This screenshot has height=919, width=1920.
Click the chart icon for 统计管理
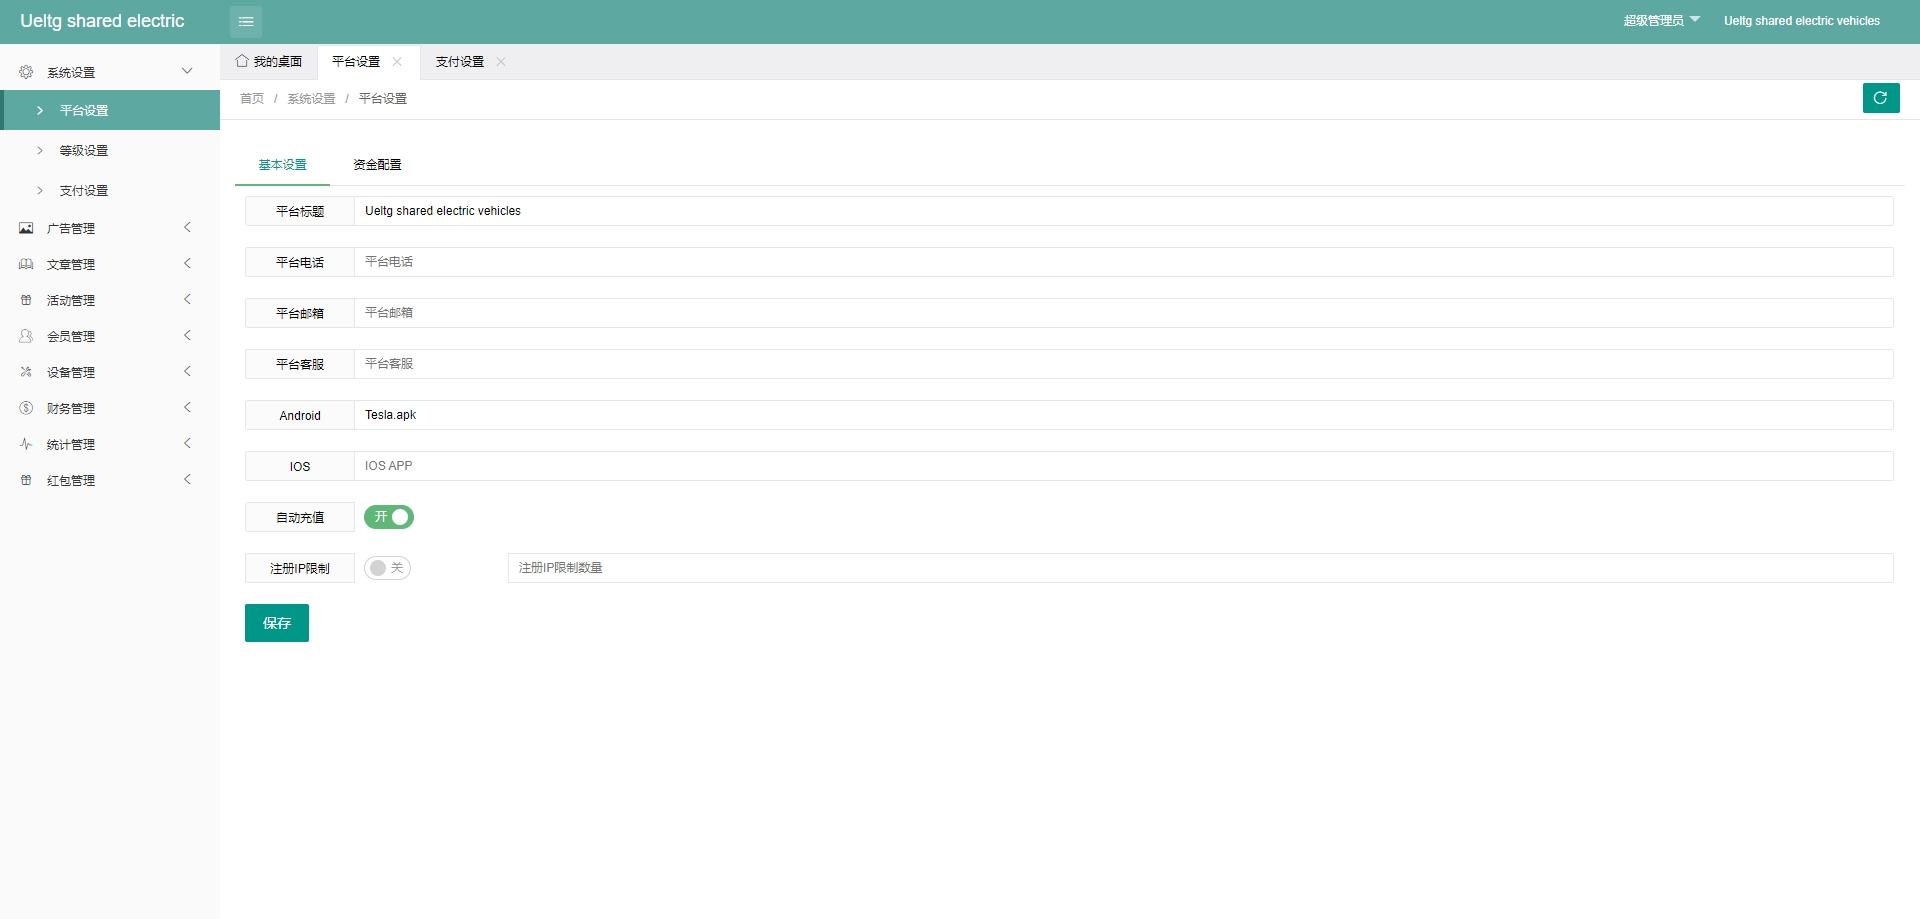coord(26,444)
